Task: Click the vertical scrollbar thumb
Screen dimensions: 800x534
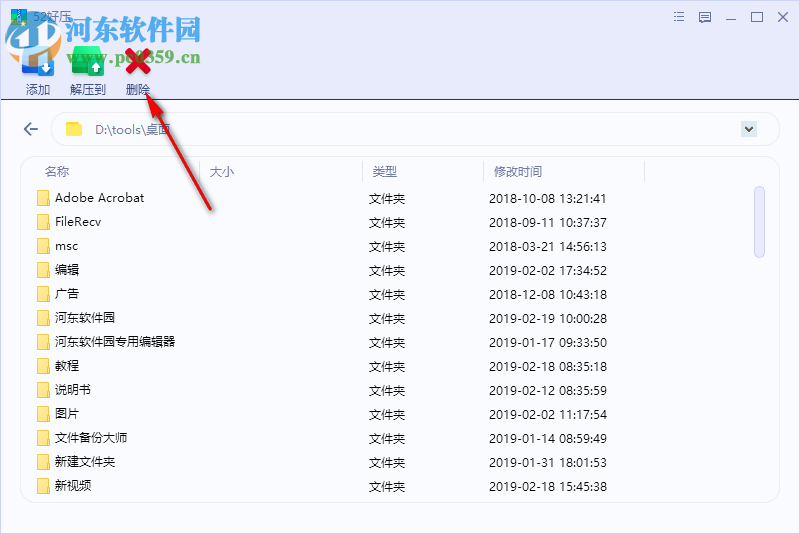Action: pos(759,222)
